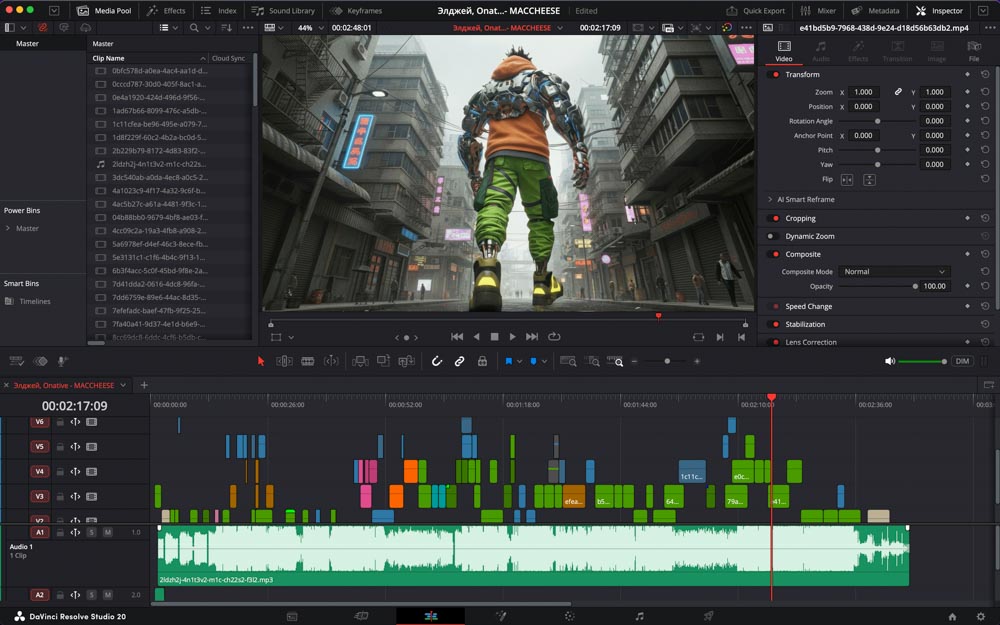Screen dimensions: 1000x625
Task: Adjust the Opacity slider handle
Action: 915,286
